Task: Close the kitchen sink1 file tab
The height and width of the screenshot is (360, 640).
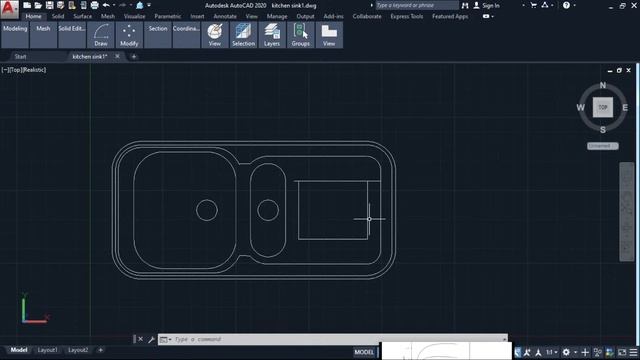Action: pyautogui.click(x=118, y=56)
